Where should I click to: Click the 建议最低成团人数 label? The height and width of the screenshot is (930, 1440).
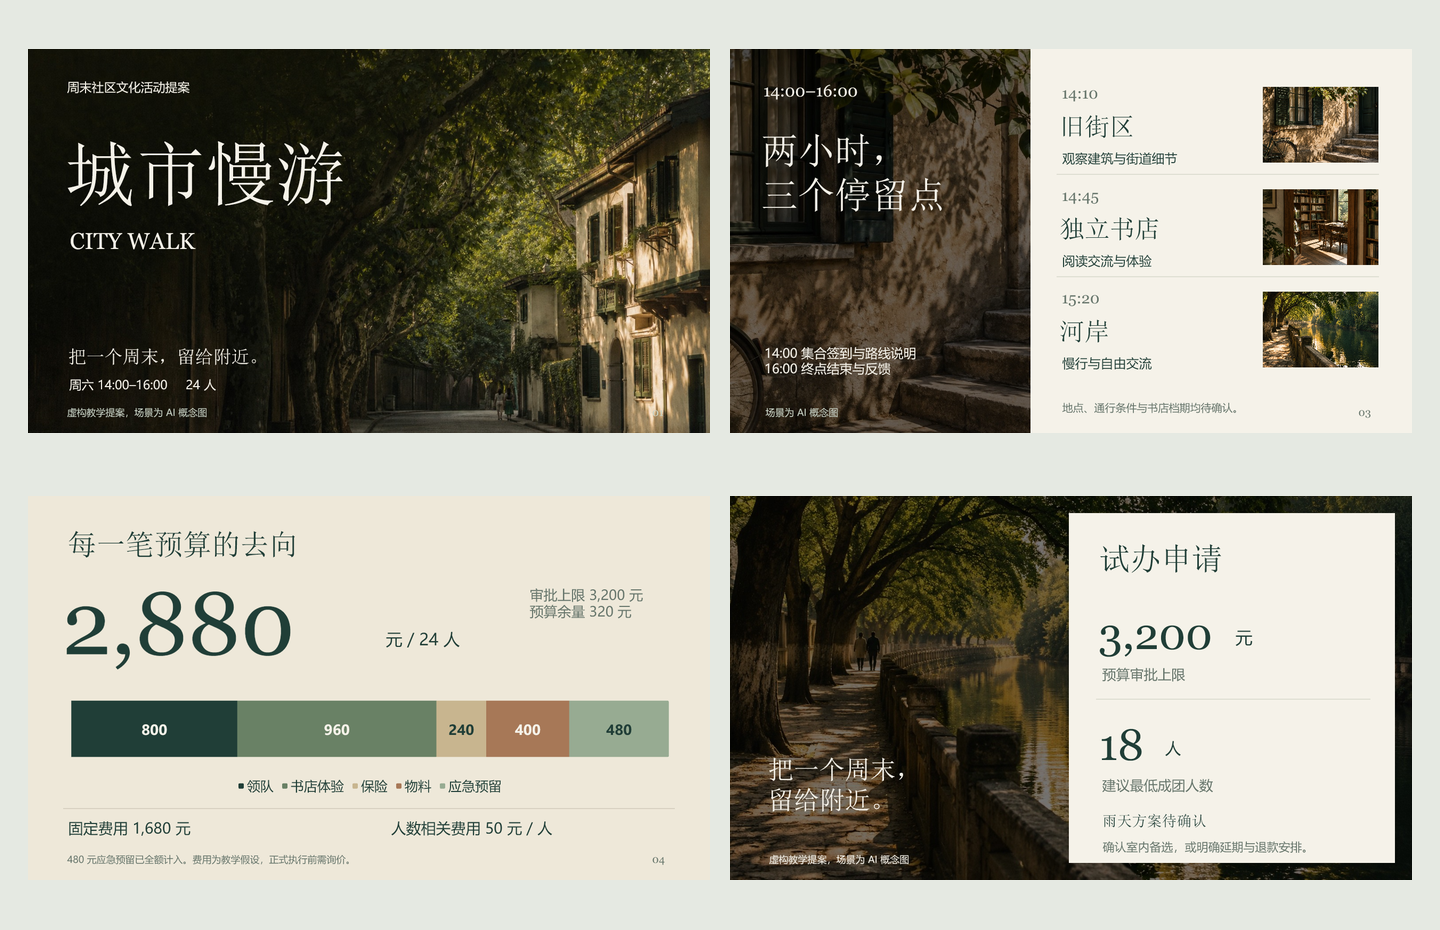[x=1157, y=786]
